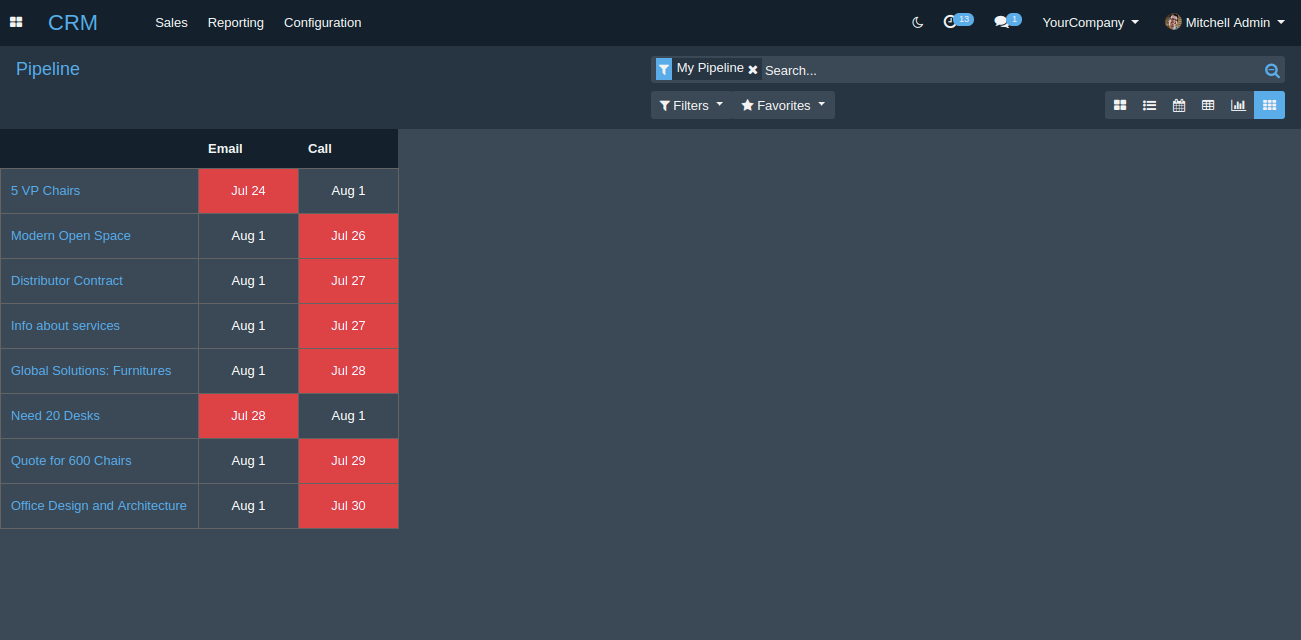
Task: Switch to Pivot view
Action: 1208,105
